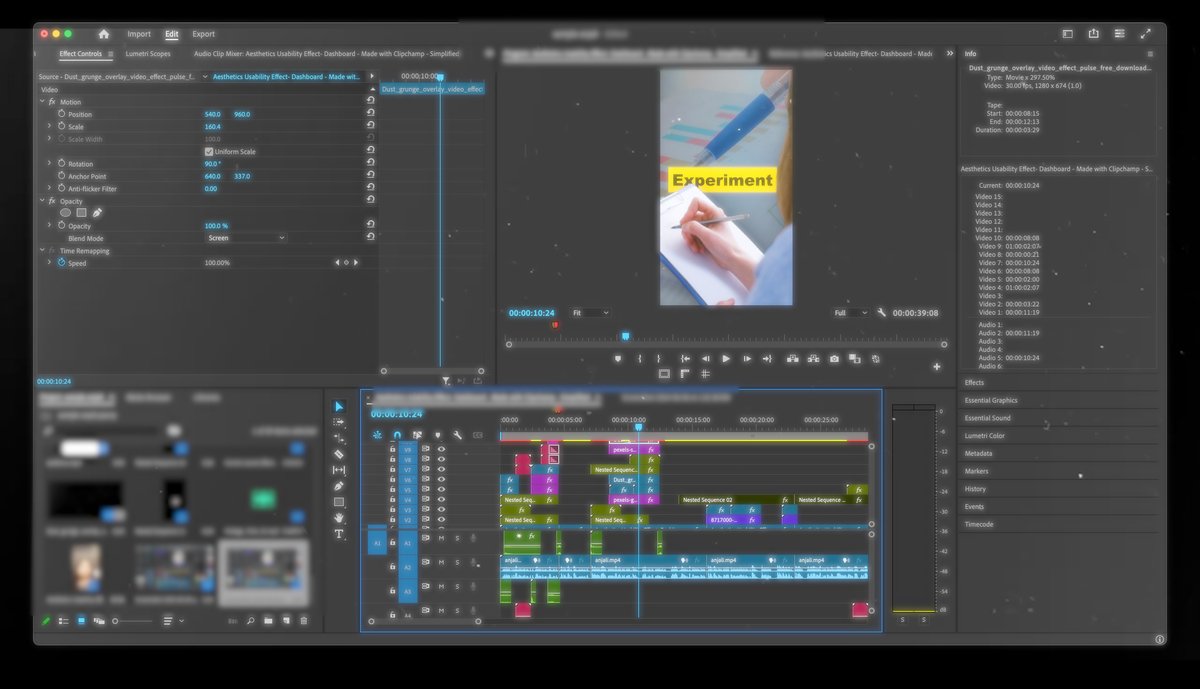Toggle Linked Selection in timeline

pos(417,435)
